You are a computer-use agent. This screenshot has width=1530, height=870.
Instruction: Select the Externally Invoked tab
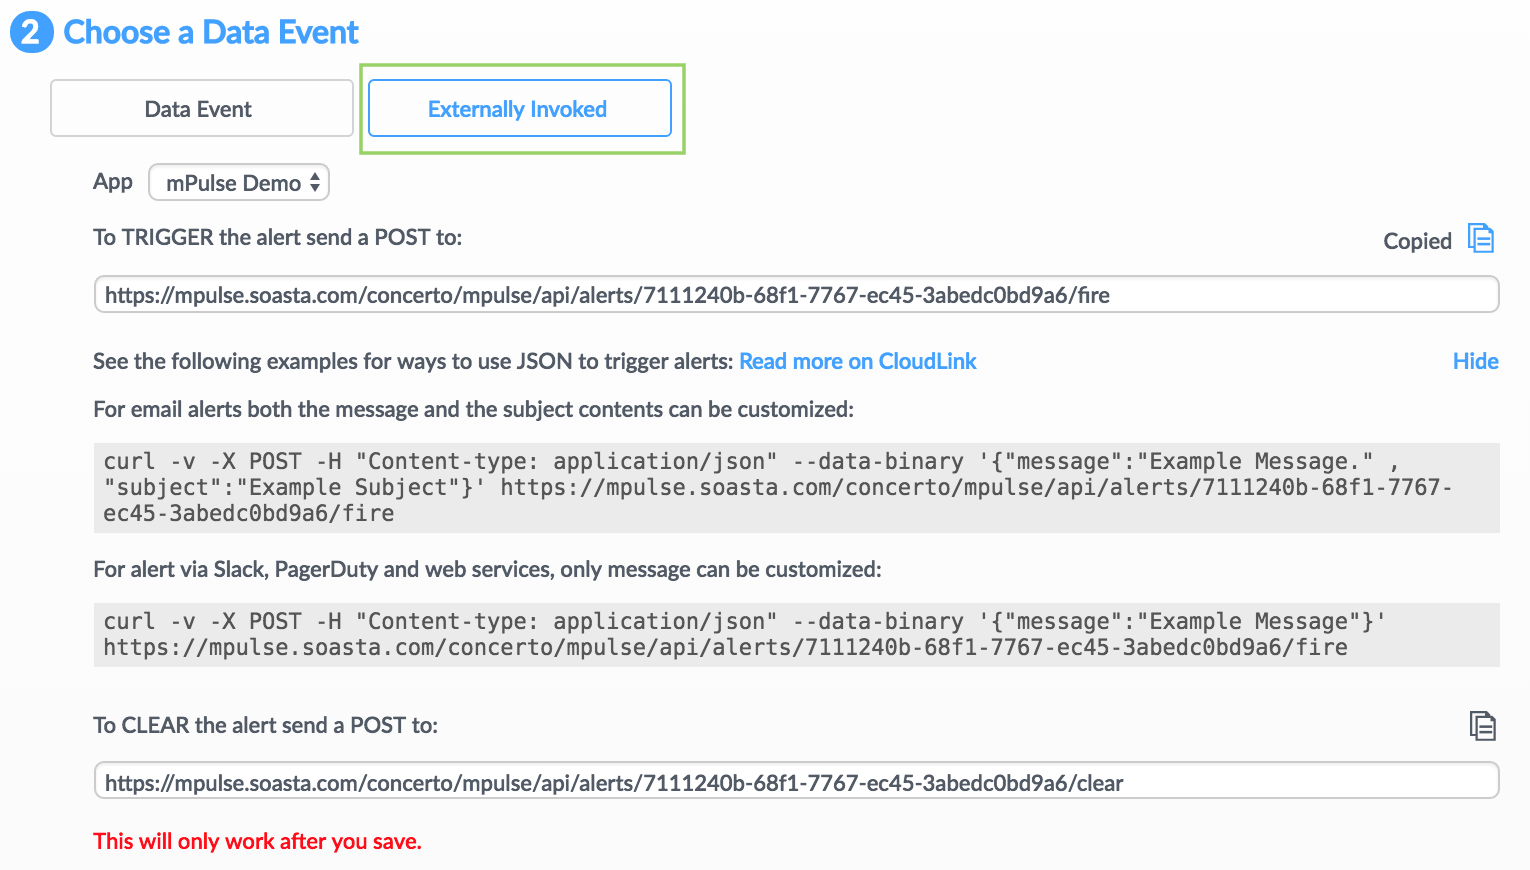520,108
